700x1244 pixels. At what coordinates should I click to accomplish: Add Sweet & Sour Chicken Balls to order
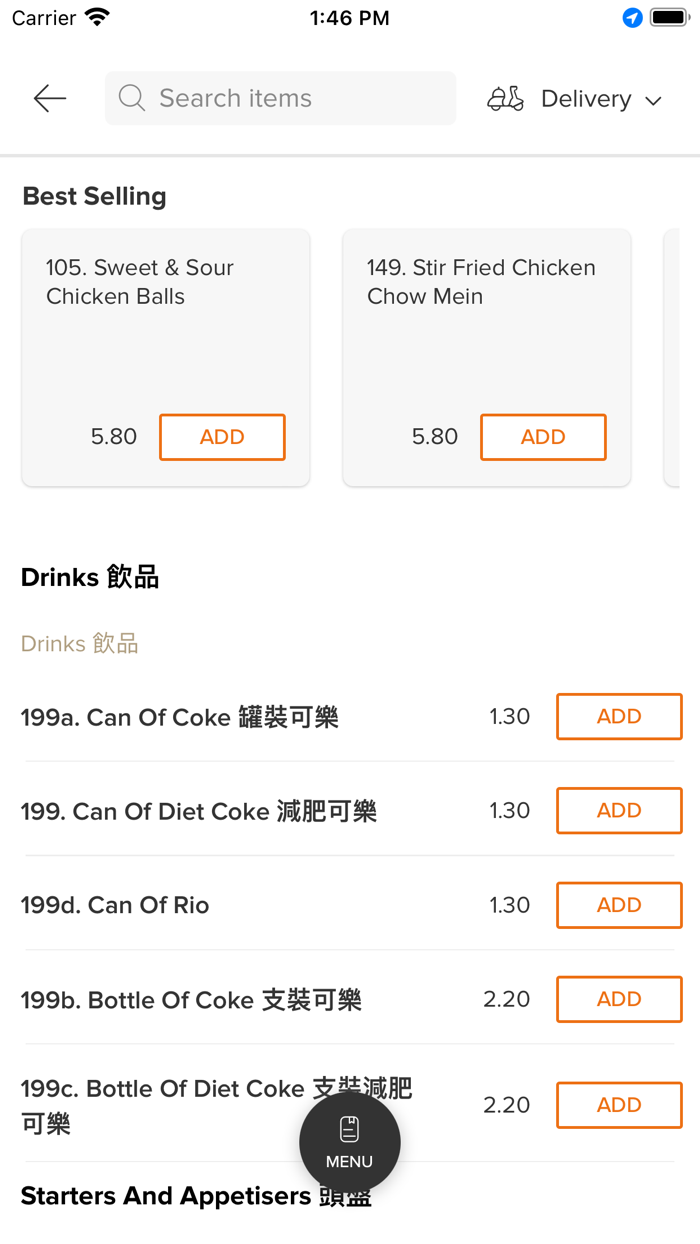click(222, 437)
